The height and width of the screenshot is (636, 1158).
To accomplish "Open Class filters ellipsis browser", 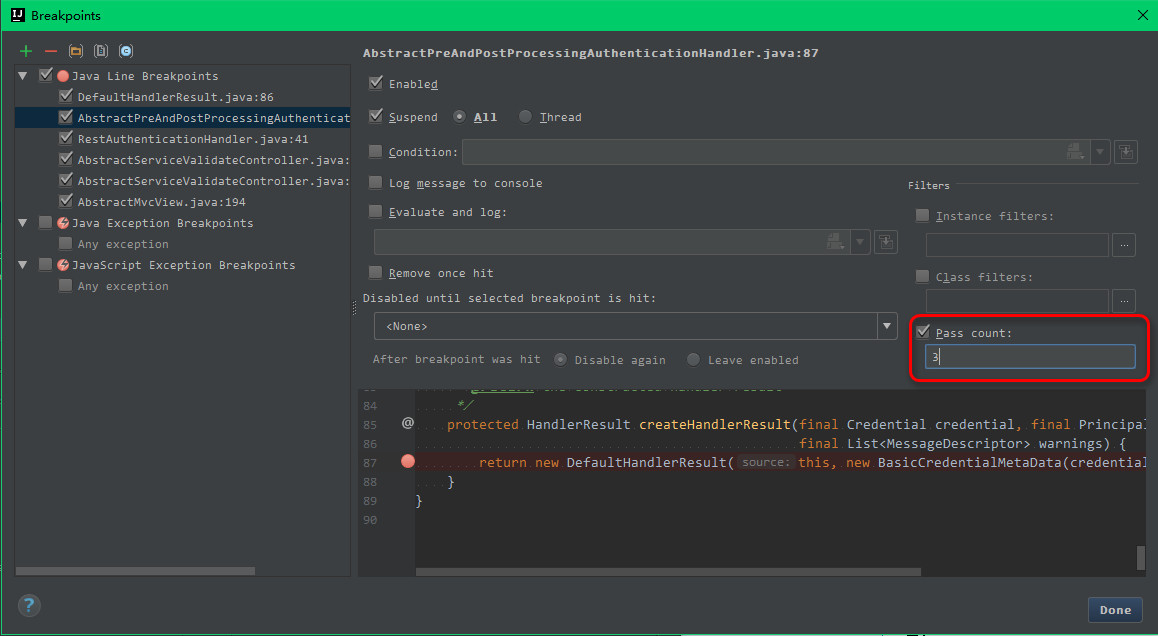I will pos(1124,300).
